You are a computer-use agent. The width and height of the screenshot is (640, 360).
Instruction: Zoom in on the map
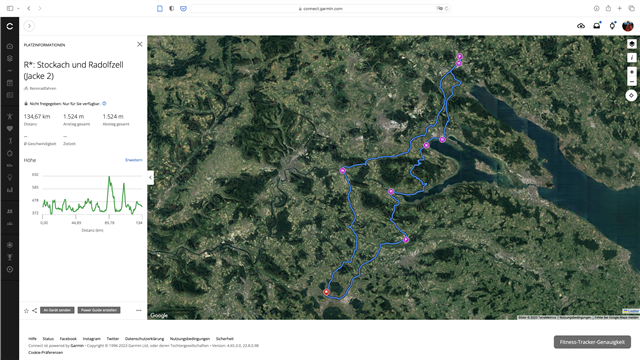point(631,72)
